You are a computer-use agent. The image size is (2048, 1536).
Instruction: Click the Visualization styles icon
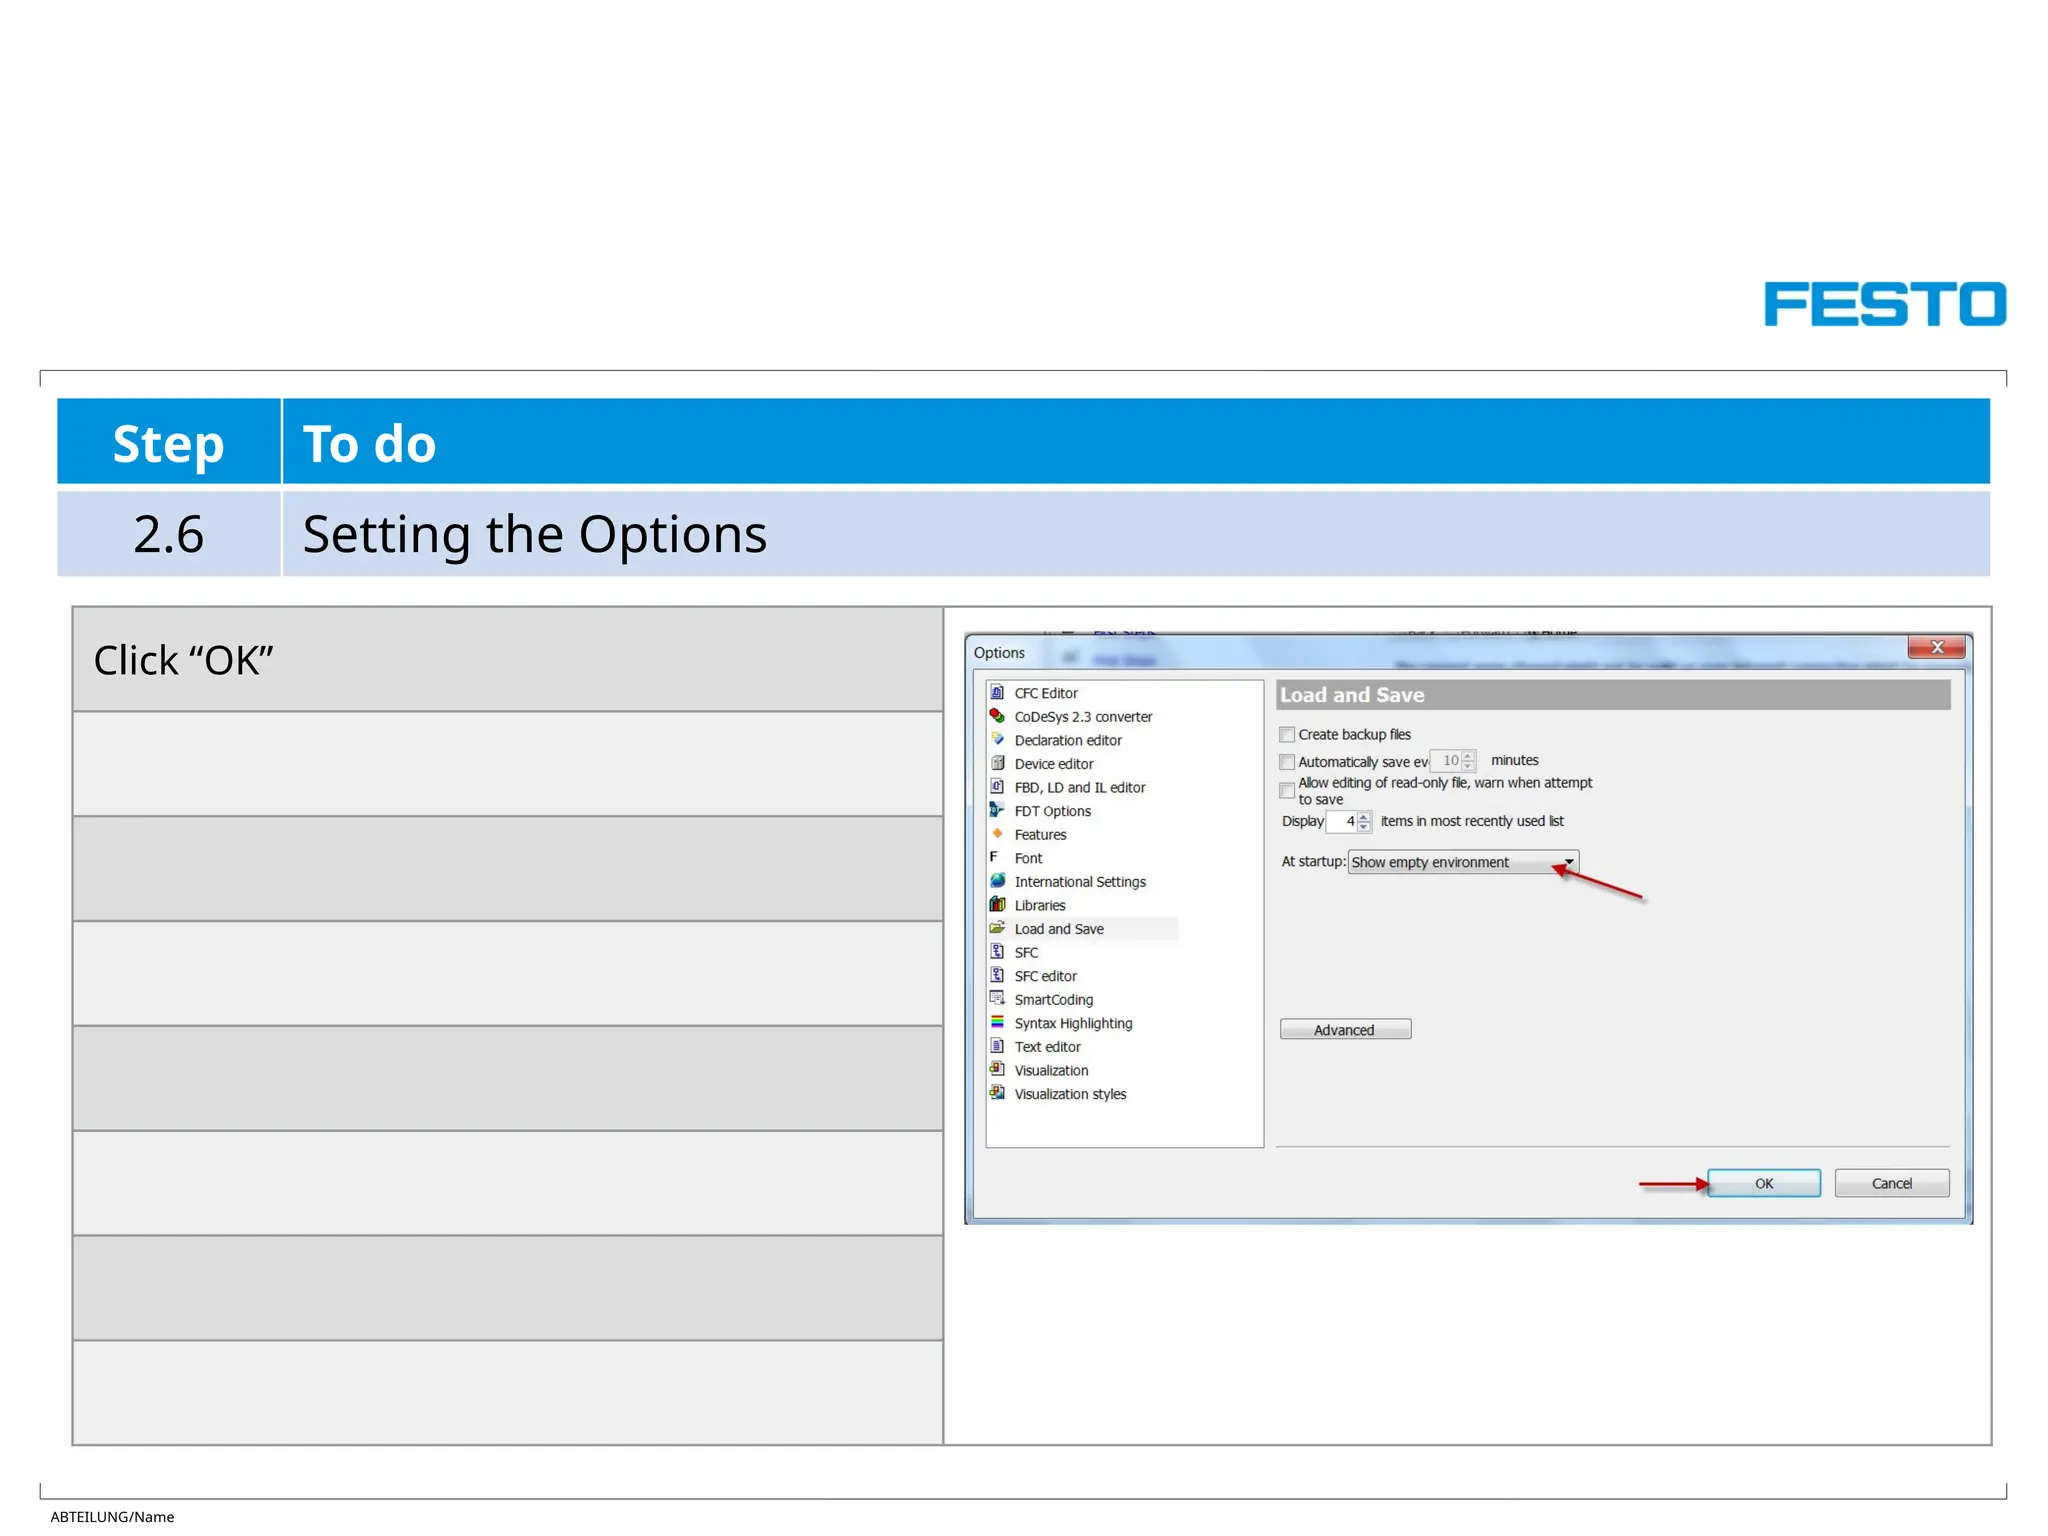(x=997, y=1093)
